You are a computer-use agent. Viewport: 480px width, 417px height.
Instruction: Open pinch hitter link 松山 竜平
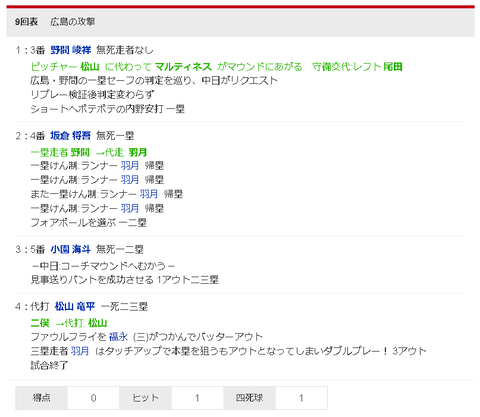pos(75,306)
